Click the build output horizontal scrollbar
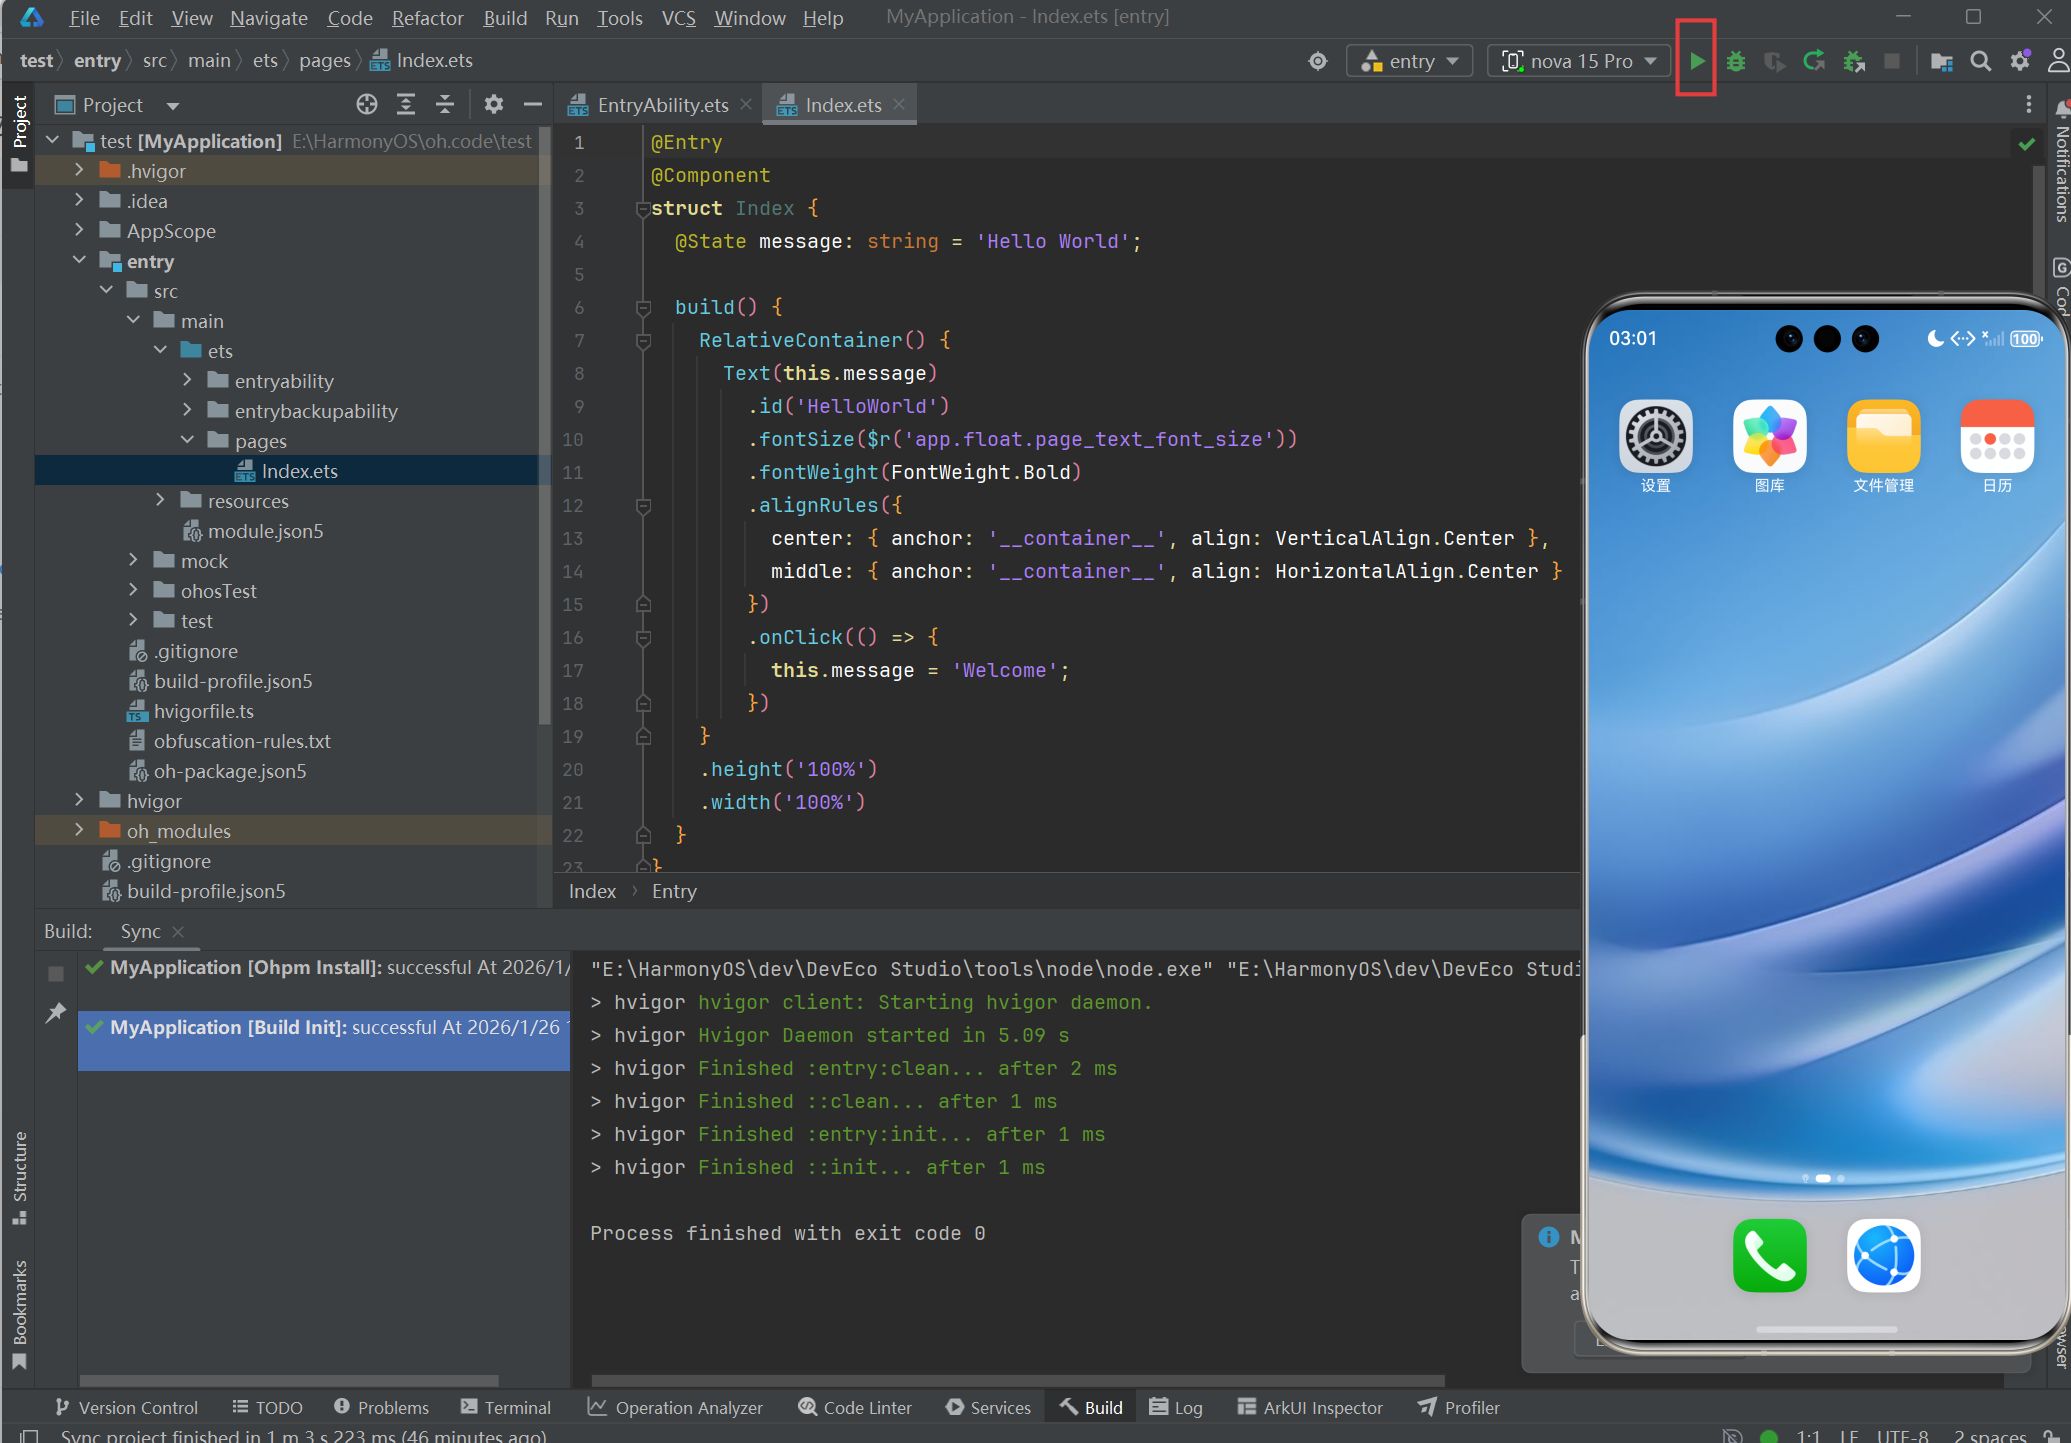 1017,1381
